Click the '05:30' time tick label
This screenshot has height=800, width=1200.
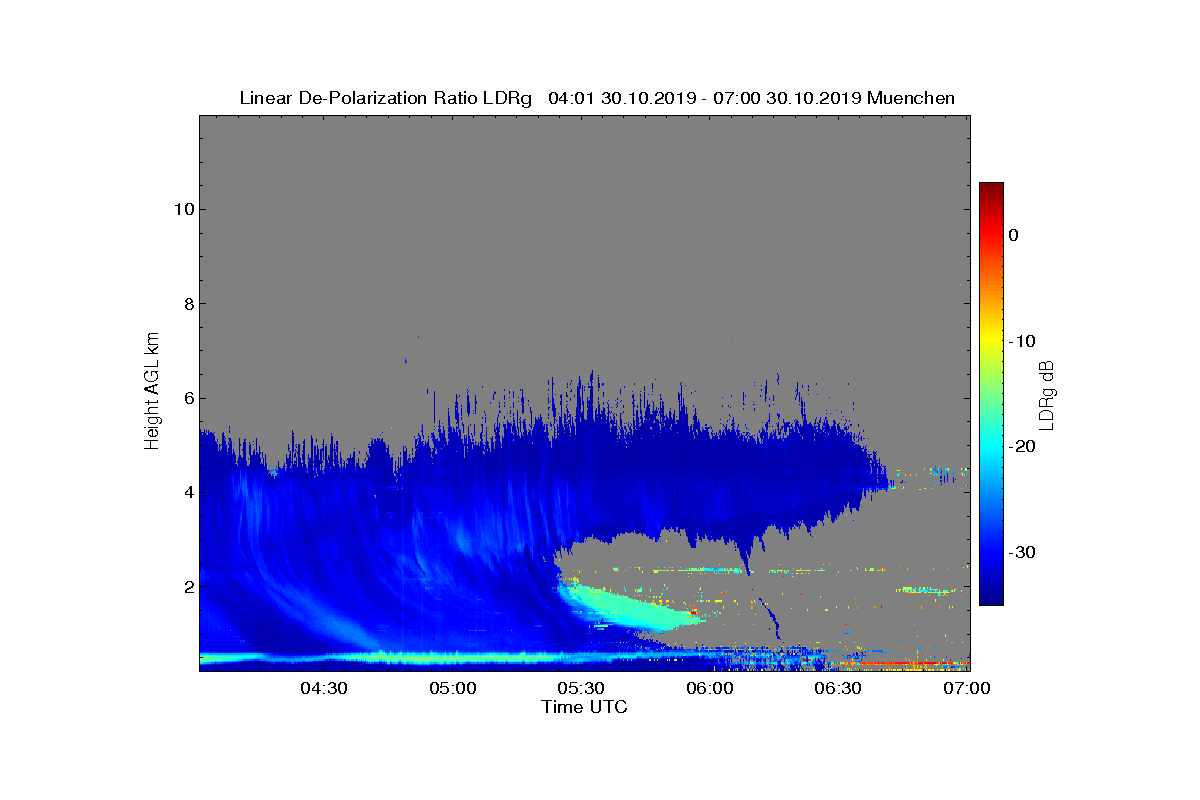[x=581, y=688]
